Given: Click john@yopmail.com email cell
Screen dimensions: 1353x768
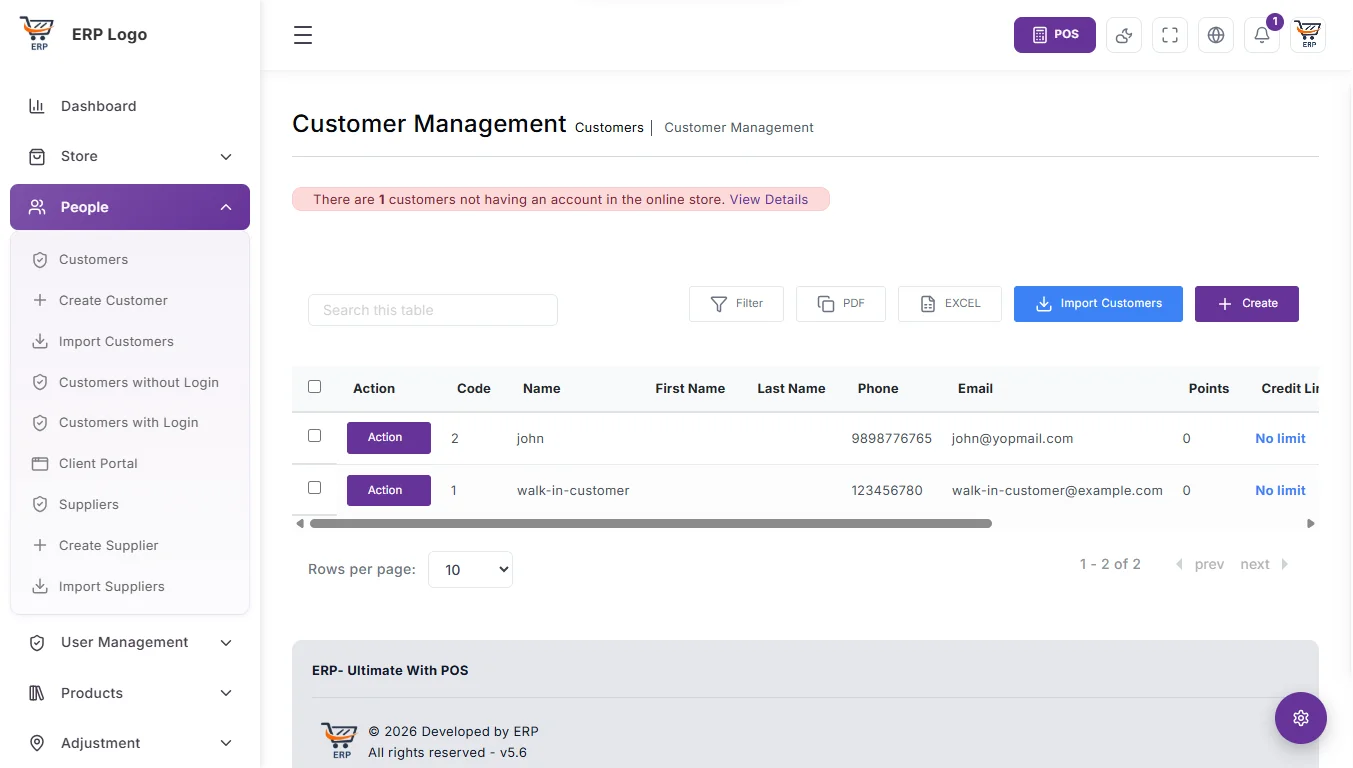Looking at the screenshot, I should point(1012,438).
